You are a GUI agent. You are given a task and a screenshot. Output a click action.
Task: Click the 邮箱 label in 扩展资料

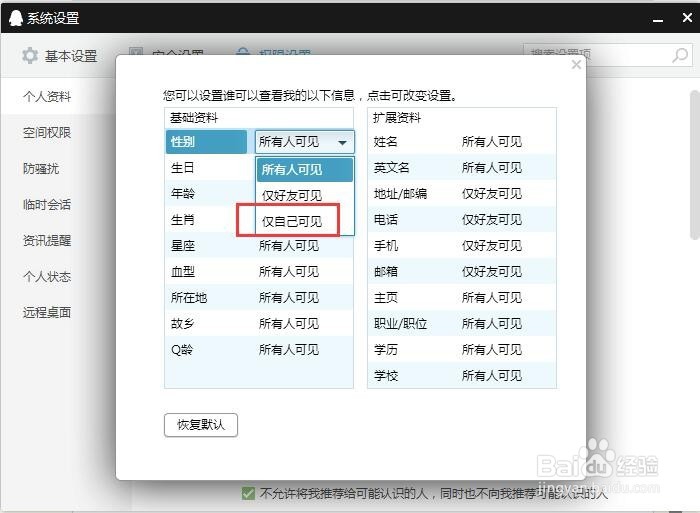[x=386, y=271]
